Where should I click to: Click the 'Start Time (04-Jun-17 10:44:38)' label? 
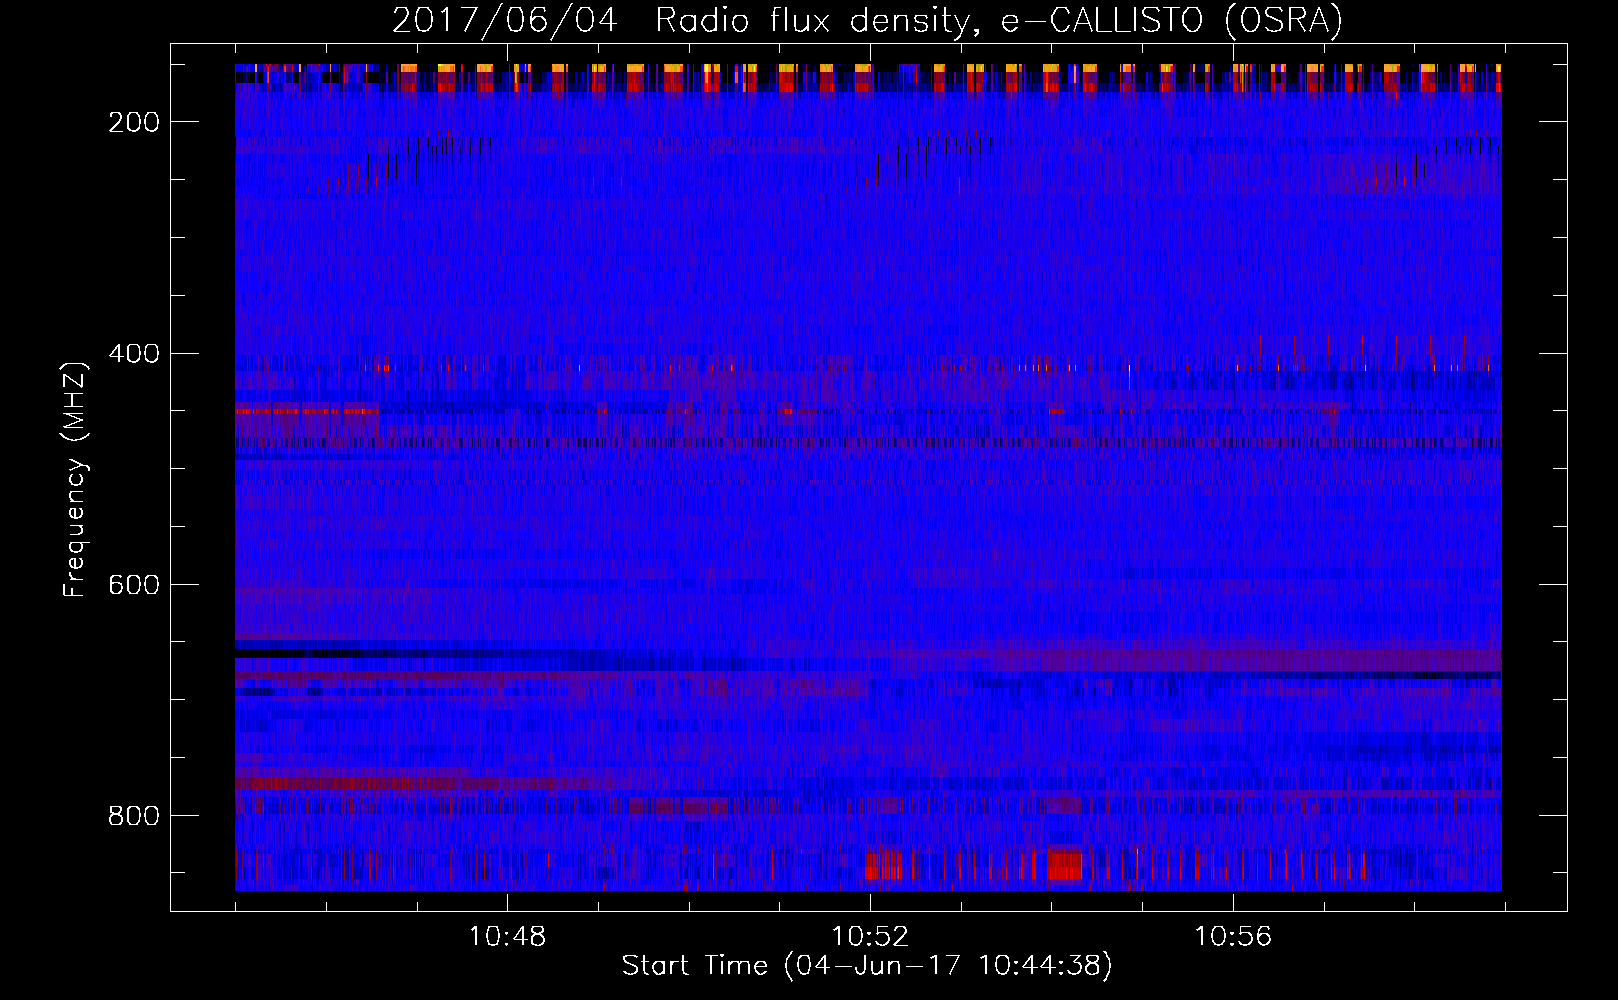(867, 966)
